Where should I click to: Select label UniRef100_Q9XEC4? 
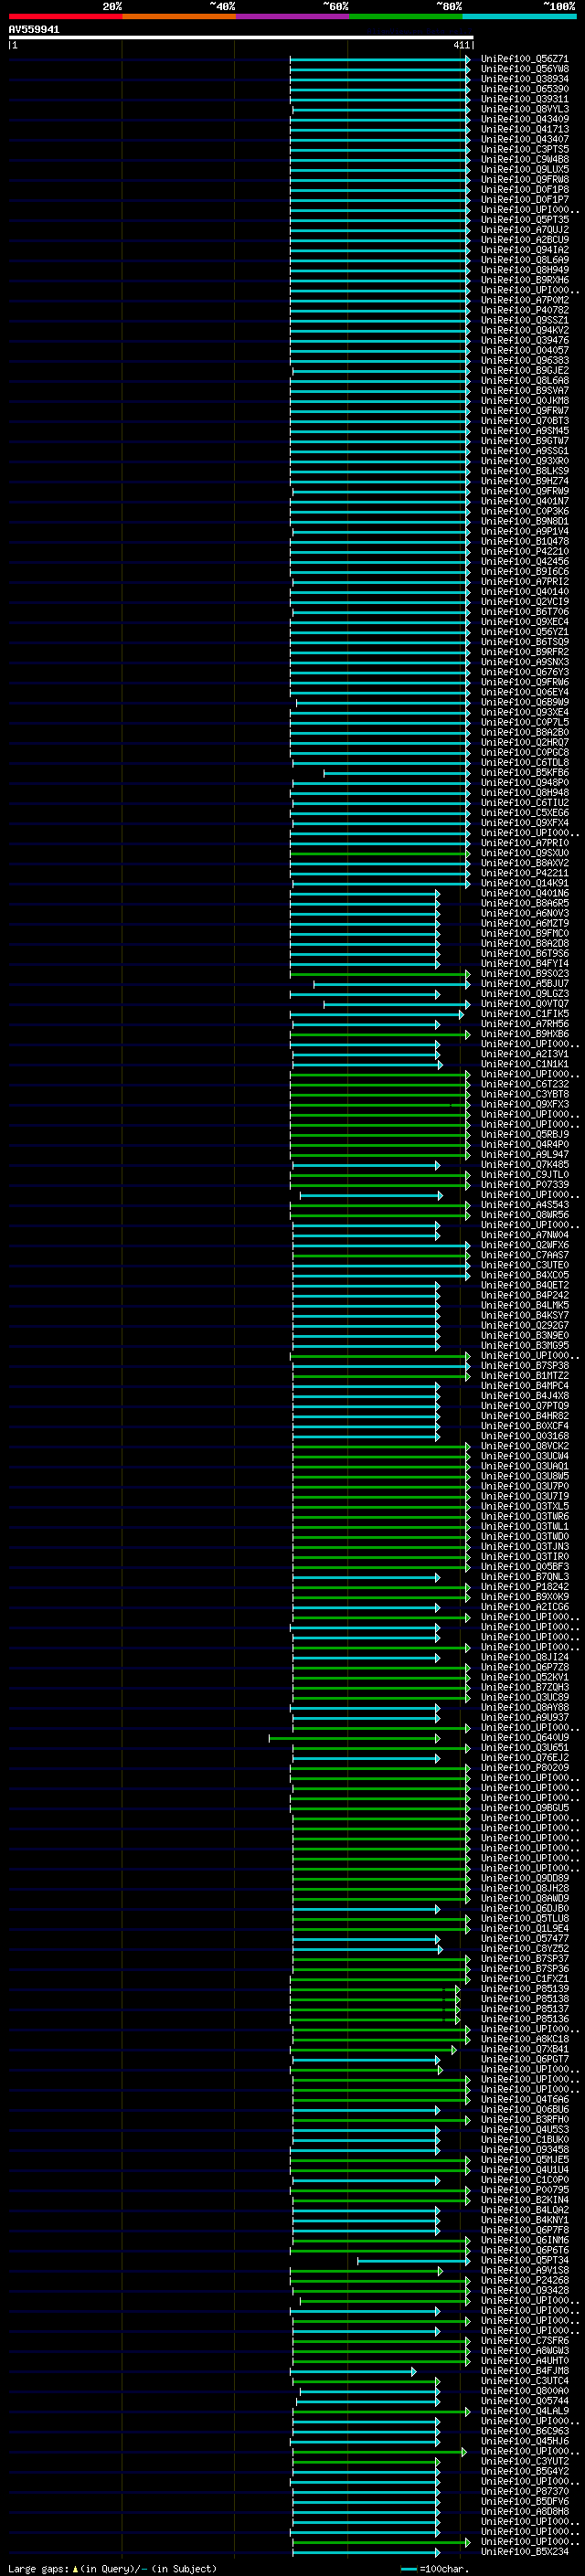pyautogui.click(x=525, y=621)
